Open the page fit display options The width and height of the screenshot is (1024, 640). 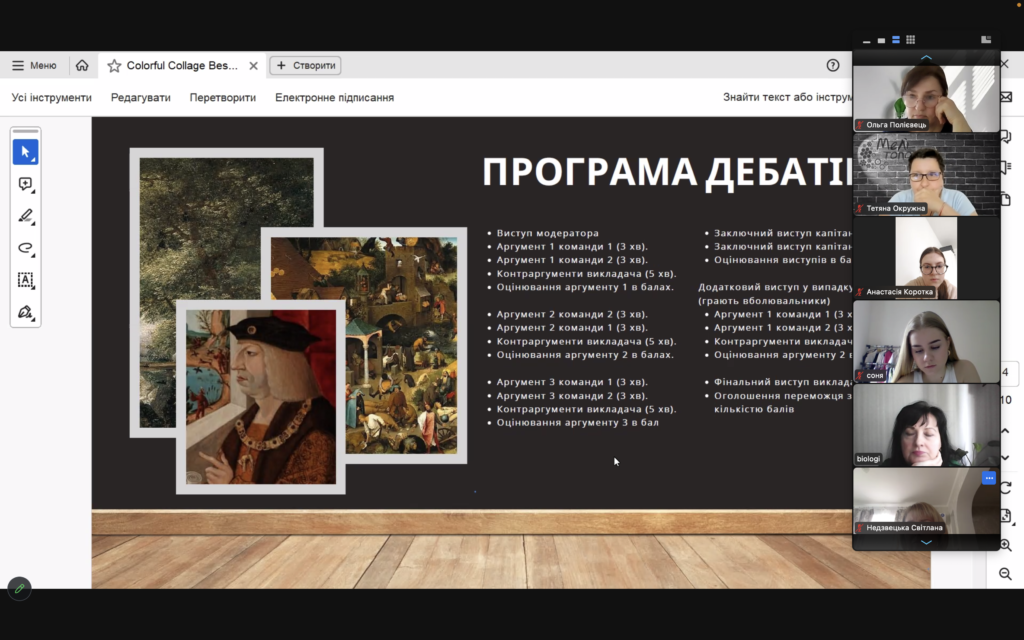click(x=1006, y=516)
